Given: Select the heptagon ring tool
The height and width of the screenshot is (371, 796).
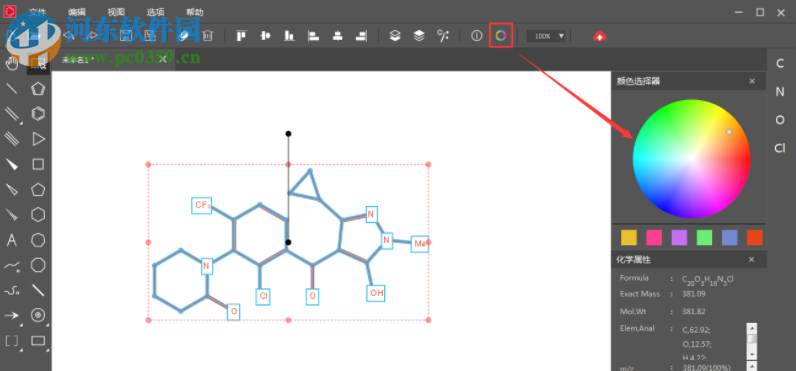Looking at the screenshot, I should click(x=38, y=240).
